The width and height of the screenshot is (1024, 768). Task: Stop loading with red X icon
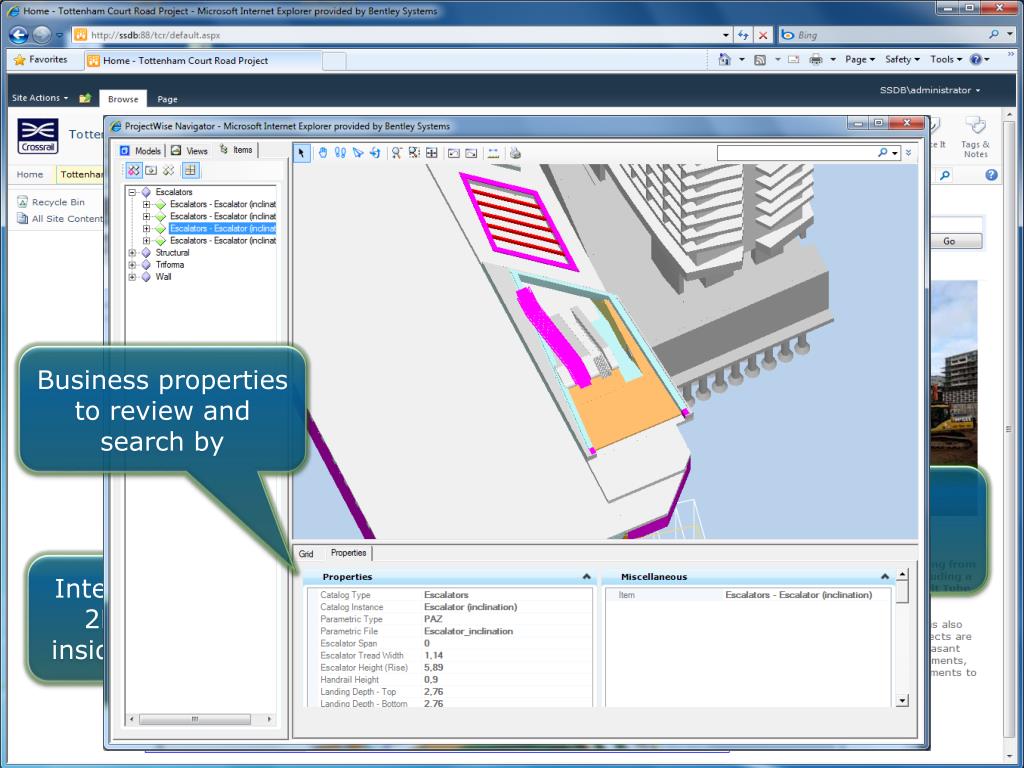pyautogui.click(x=763, y=35)
